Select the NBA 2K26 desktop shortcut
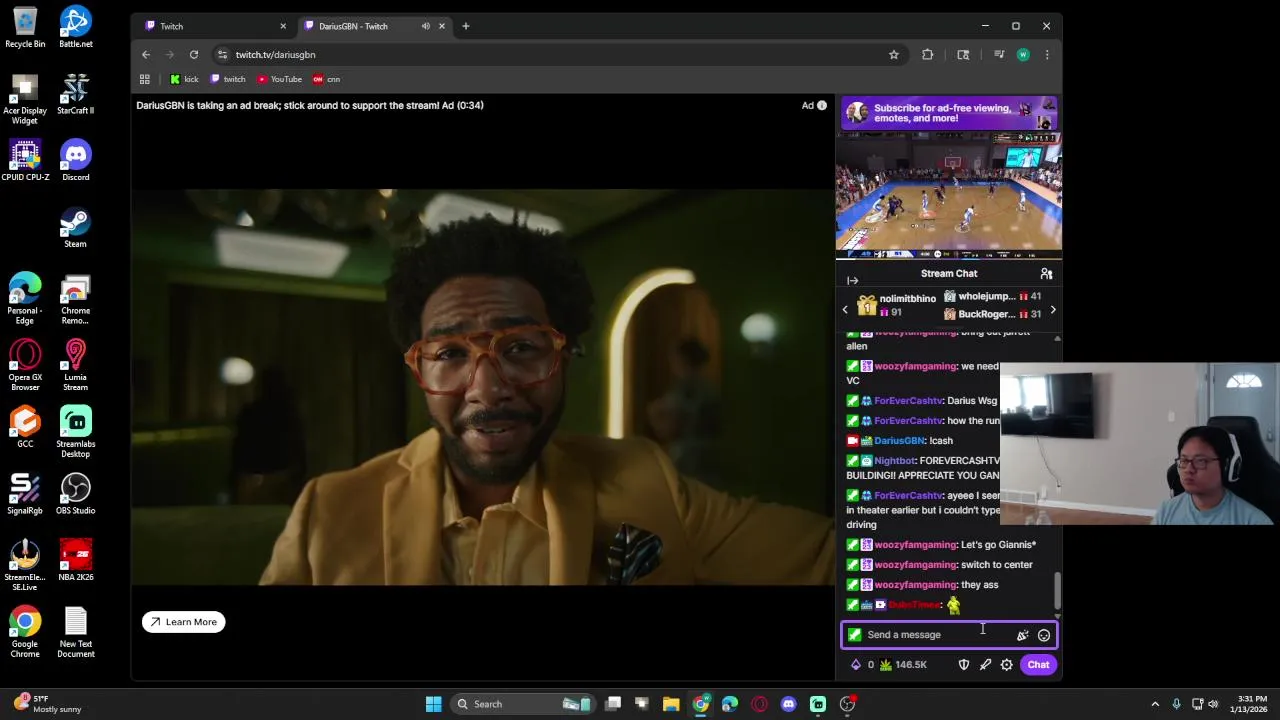 (x=75, y=559)
